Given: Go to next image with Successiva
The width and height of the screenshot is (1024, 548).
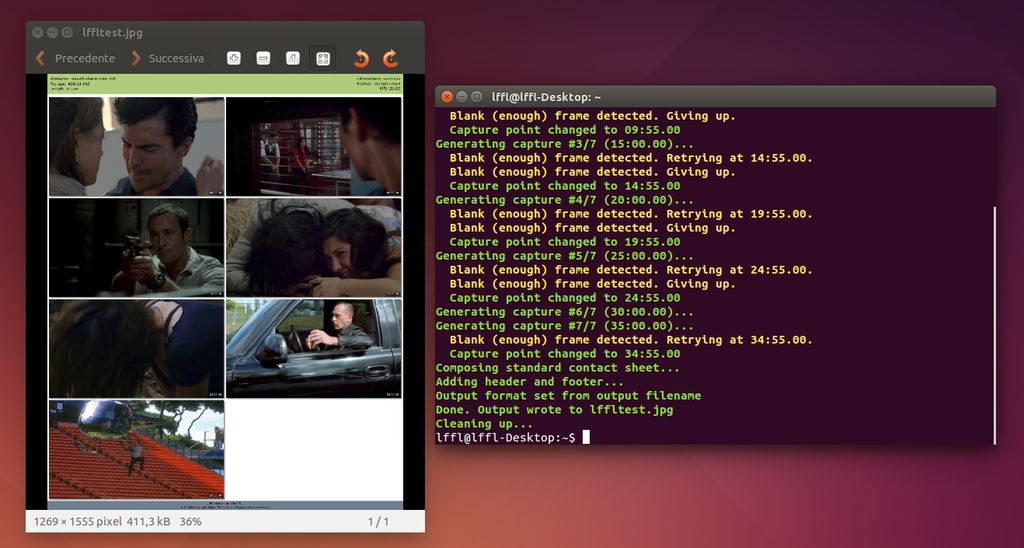Looking at the screenshot, I should [167, 58].
